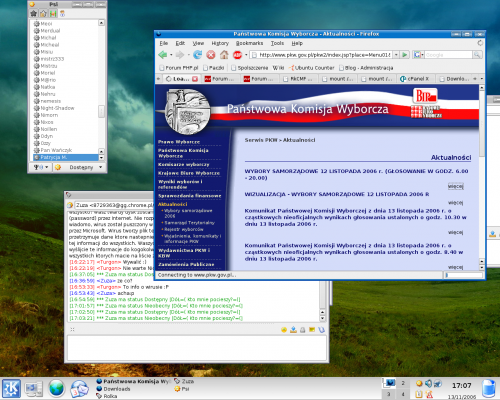Expand the address bar URL history dropdown
500x400 pixels.
pyautogui.click(x=396, y=55)
